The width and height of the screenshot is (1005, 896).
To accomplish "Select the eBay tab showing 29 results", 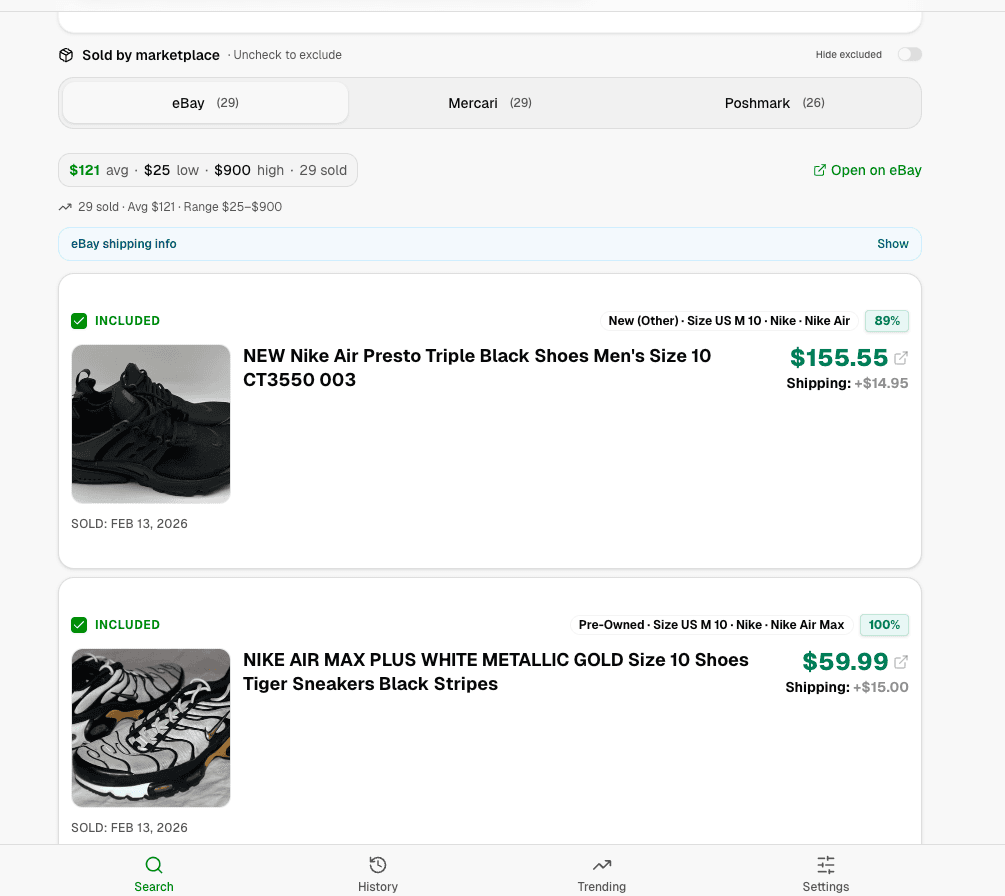I will pyautogui.click(x=204, y=103).
